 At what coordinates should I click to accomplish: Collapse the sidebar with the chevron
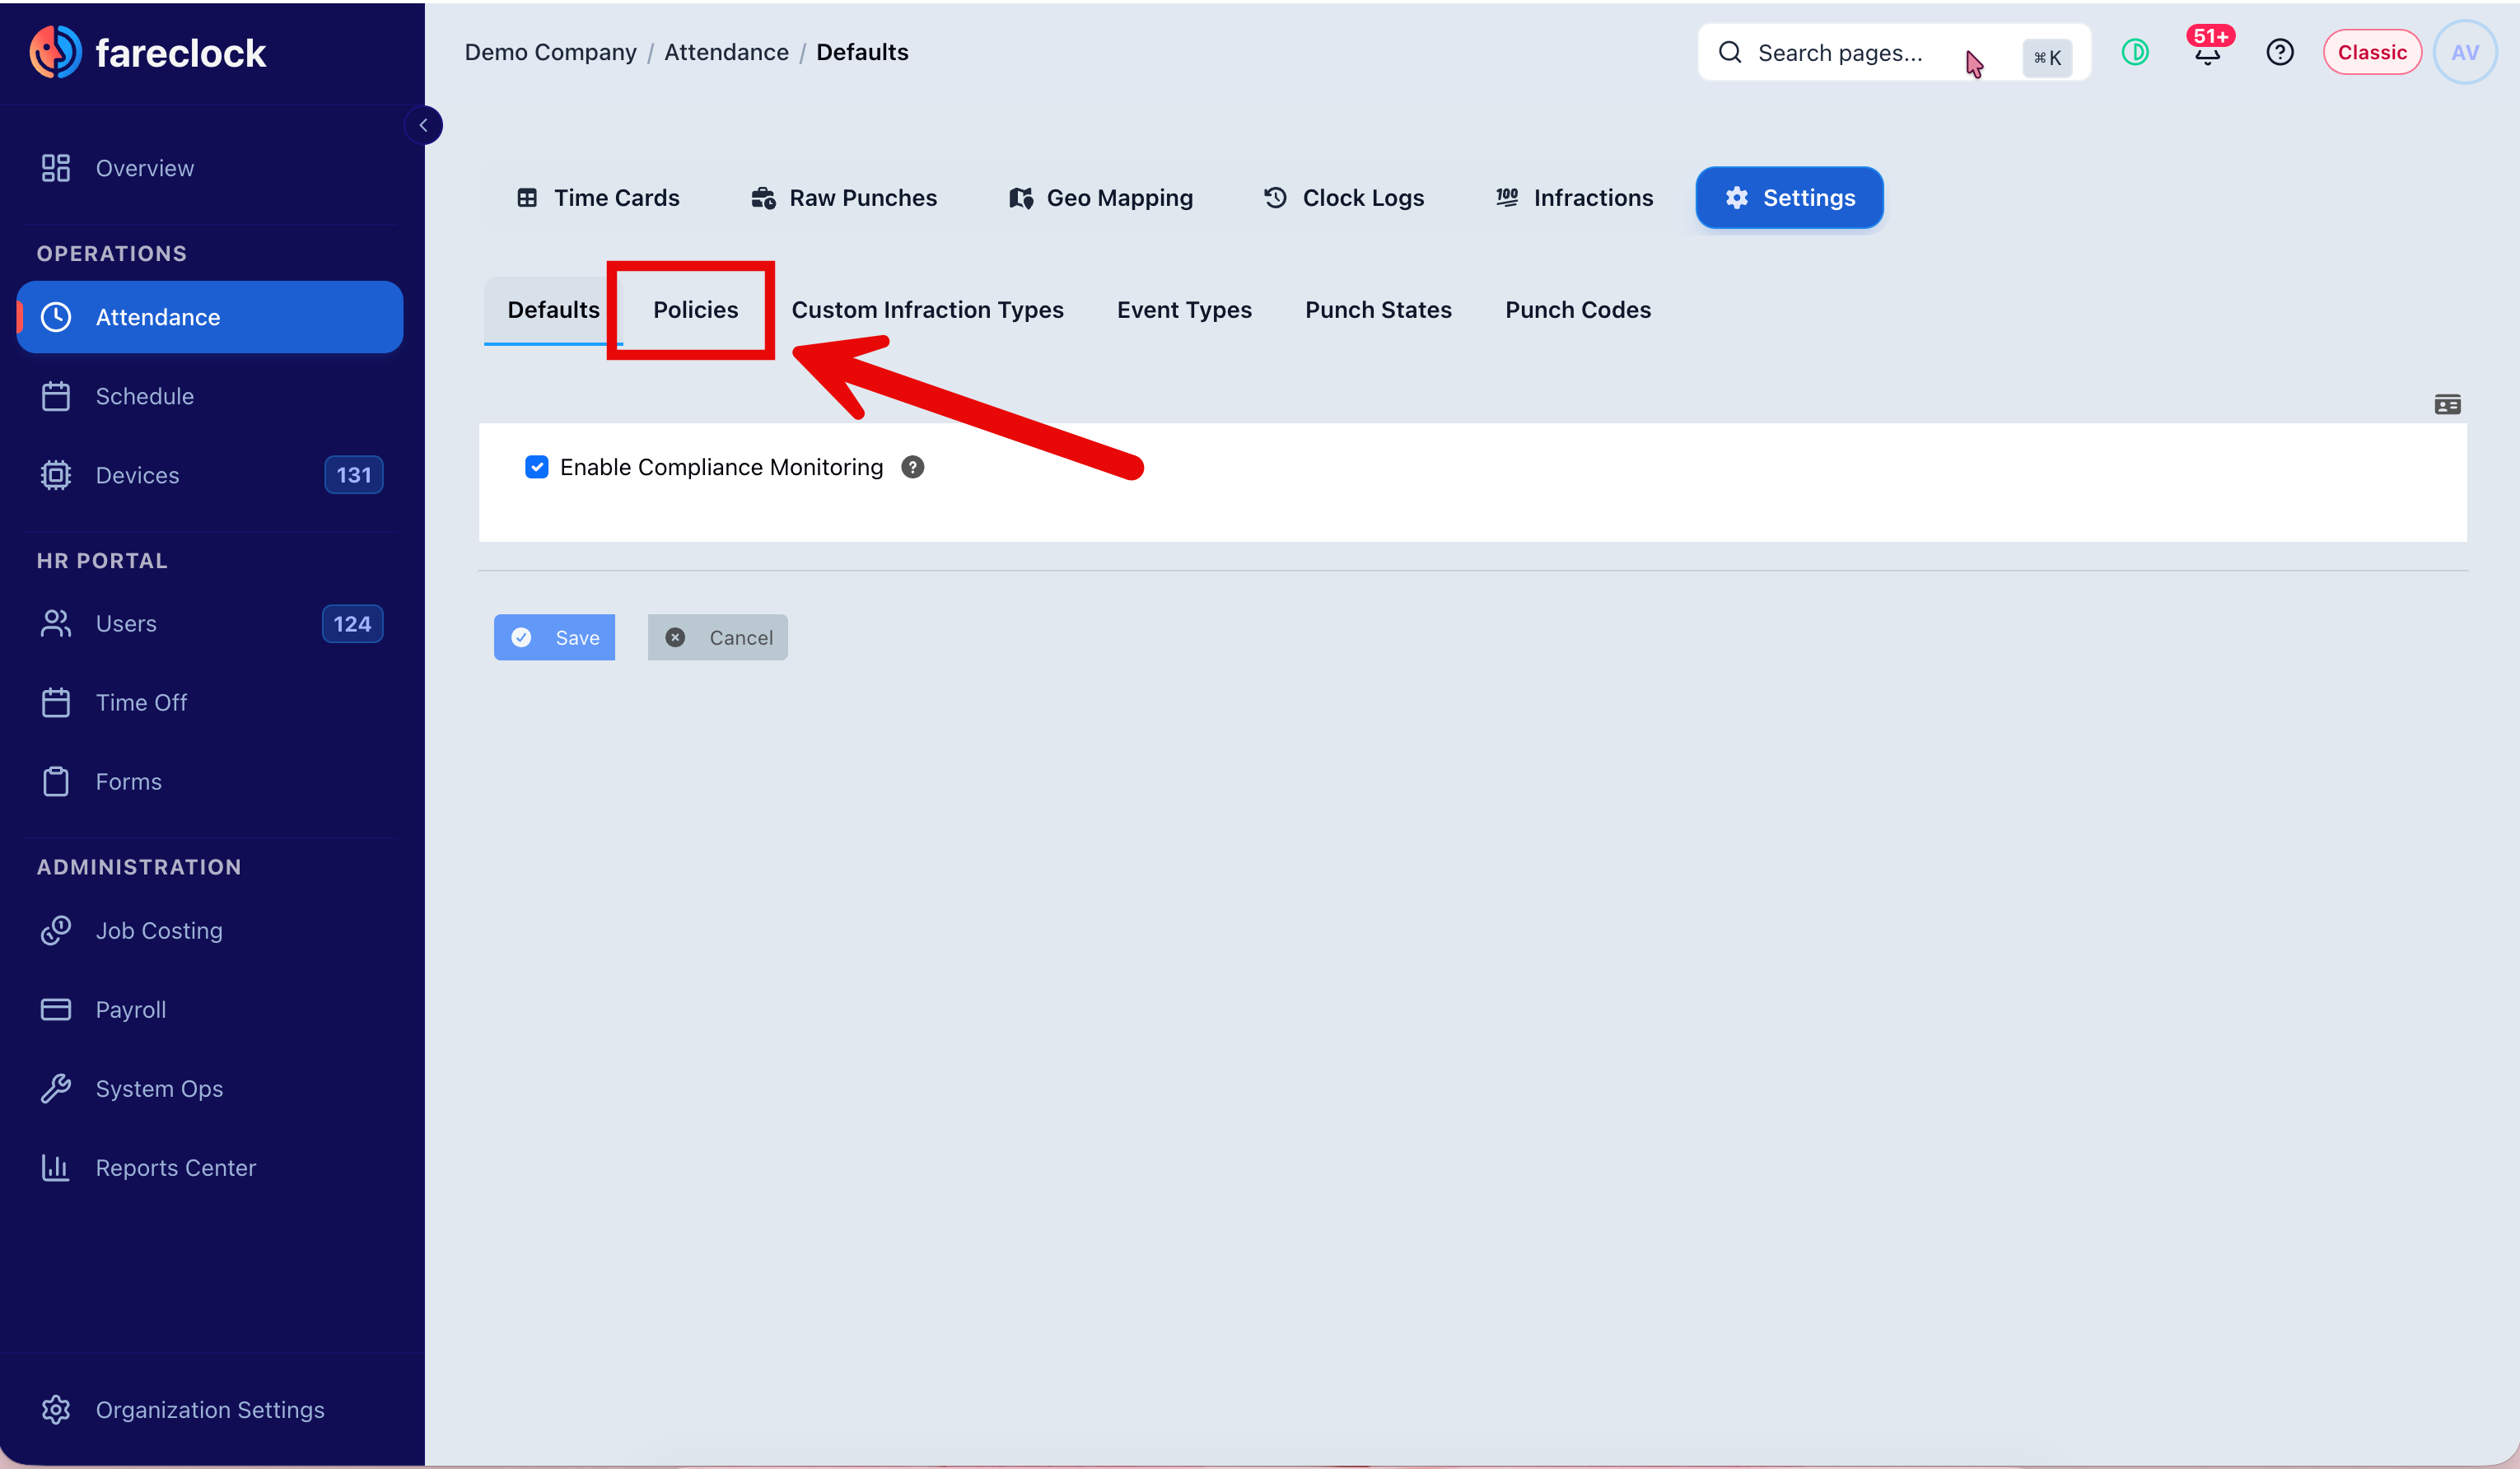(423, 125)
